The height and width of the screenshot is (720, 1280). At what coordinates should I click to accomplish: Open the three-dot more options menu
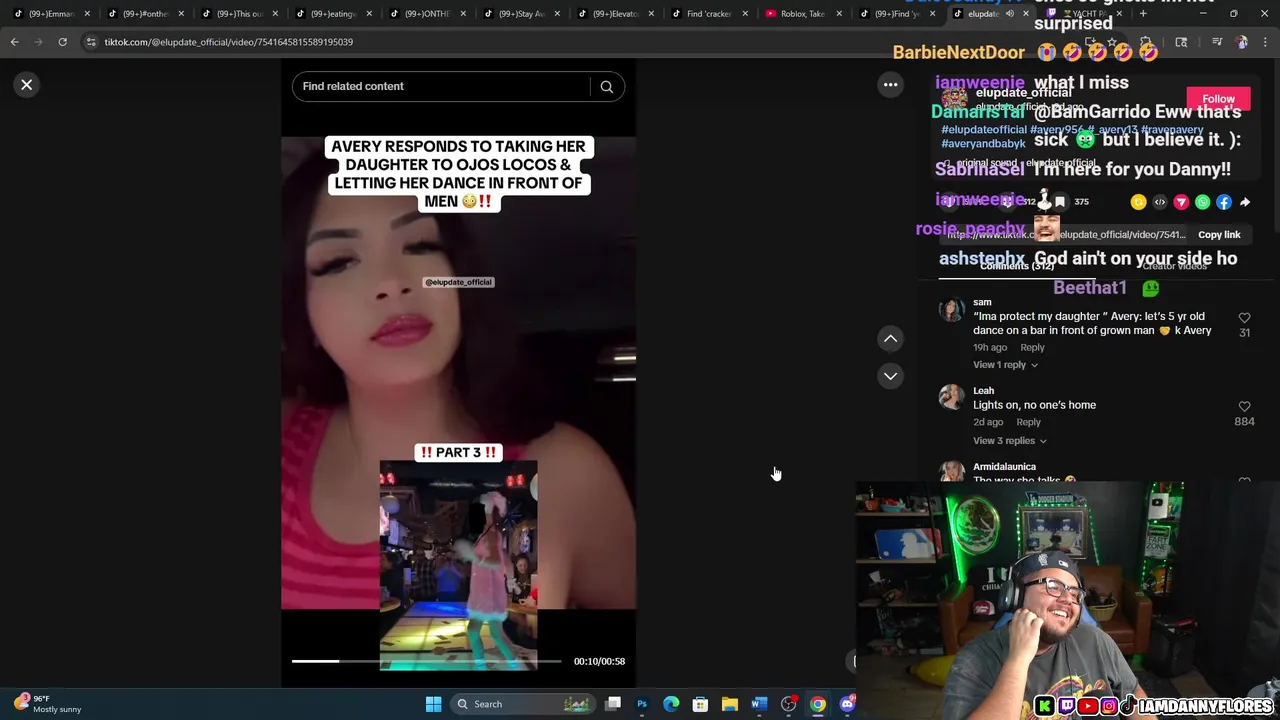pyautogui.click(x=890, y=85)
